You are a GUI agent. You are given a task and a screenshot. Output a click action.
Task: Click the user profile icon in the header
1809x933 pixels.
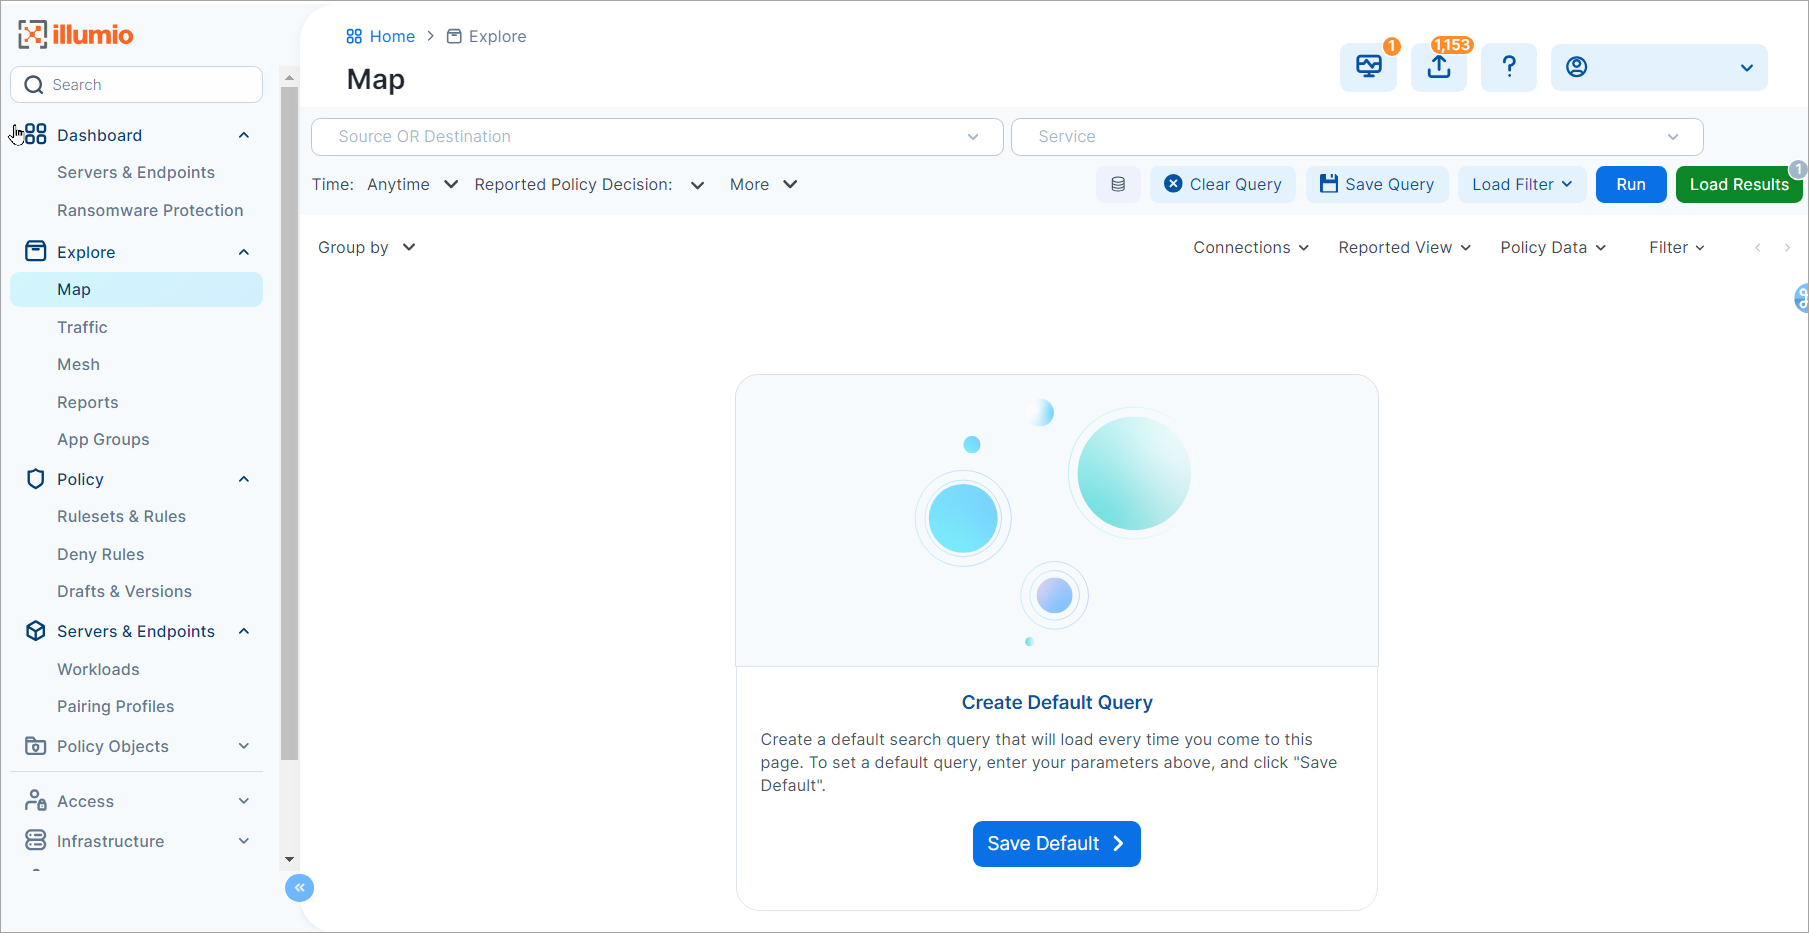point(1576,67)
